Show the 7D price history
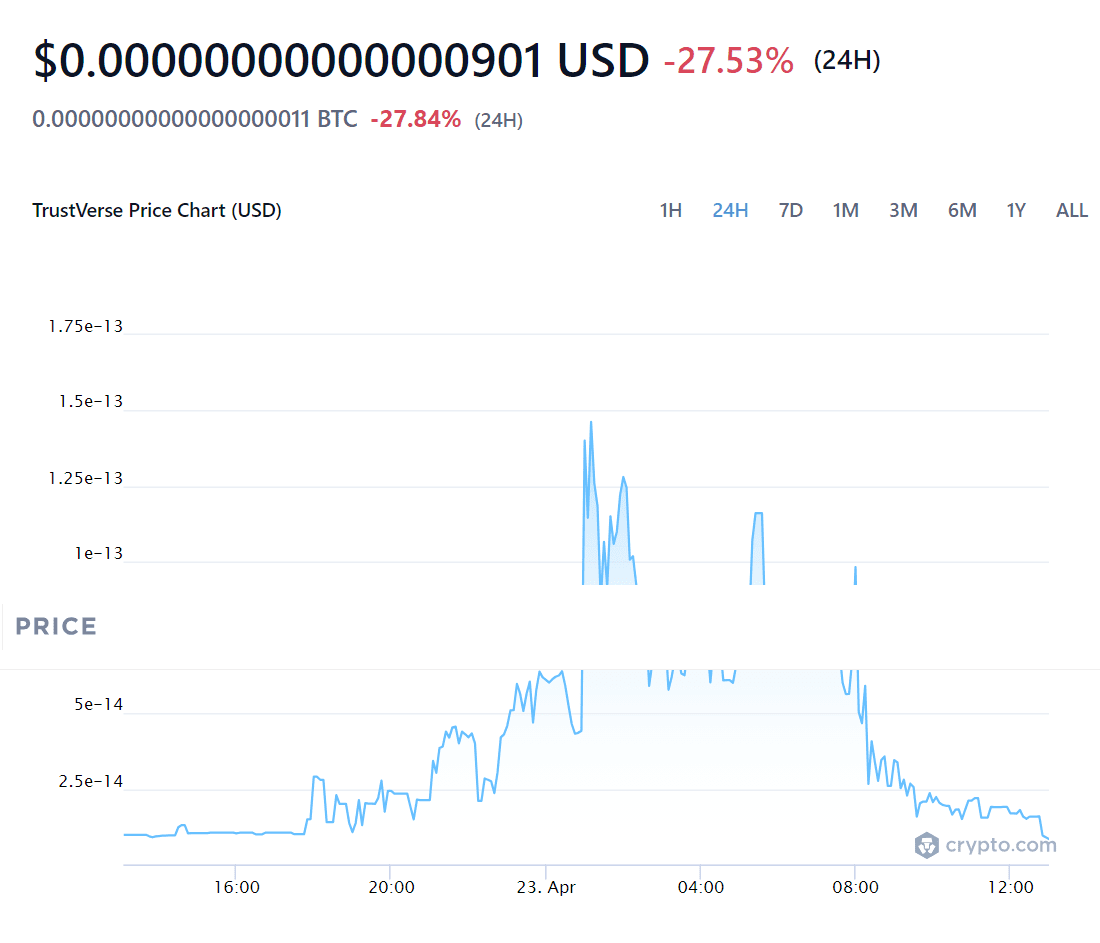1100x943 pixels. pyautogui.click(x=790, y=210)
